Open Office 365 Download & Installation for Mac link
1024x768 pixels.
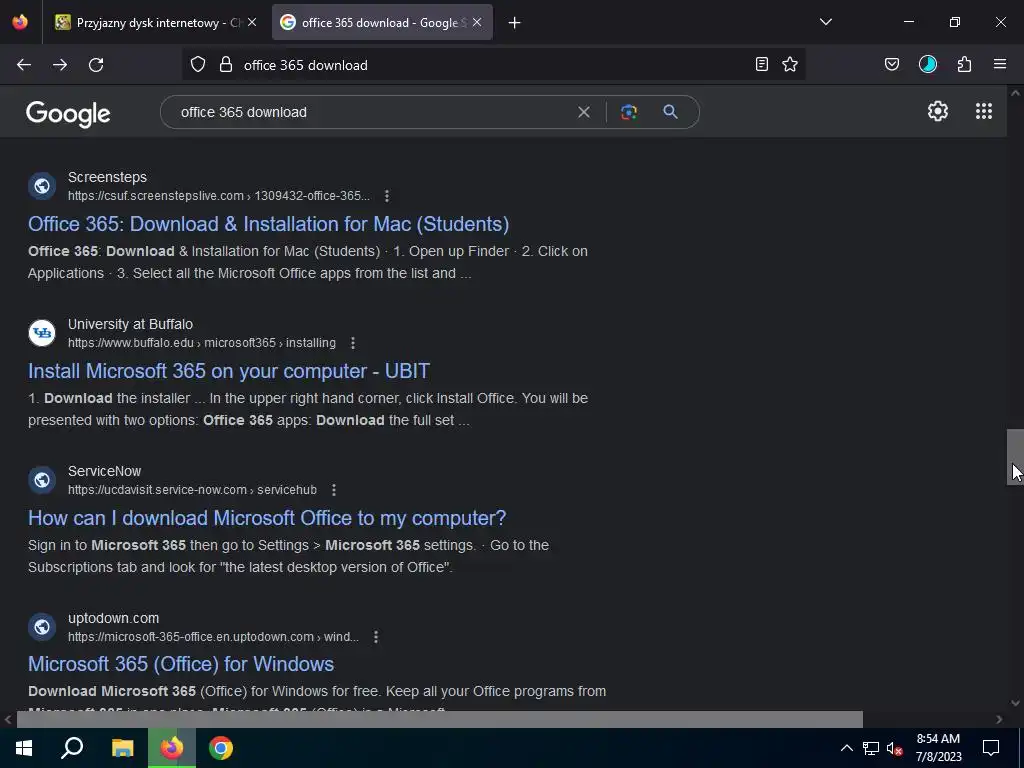268,224
